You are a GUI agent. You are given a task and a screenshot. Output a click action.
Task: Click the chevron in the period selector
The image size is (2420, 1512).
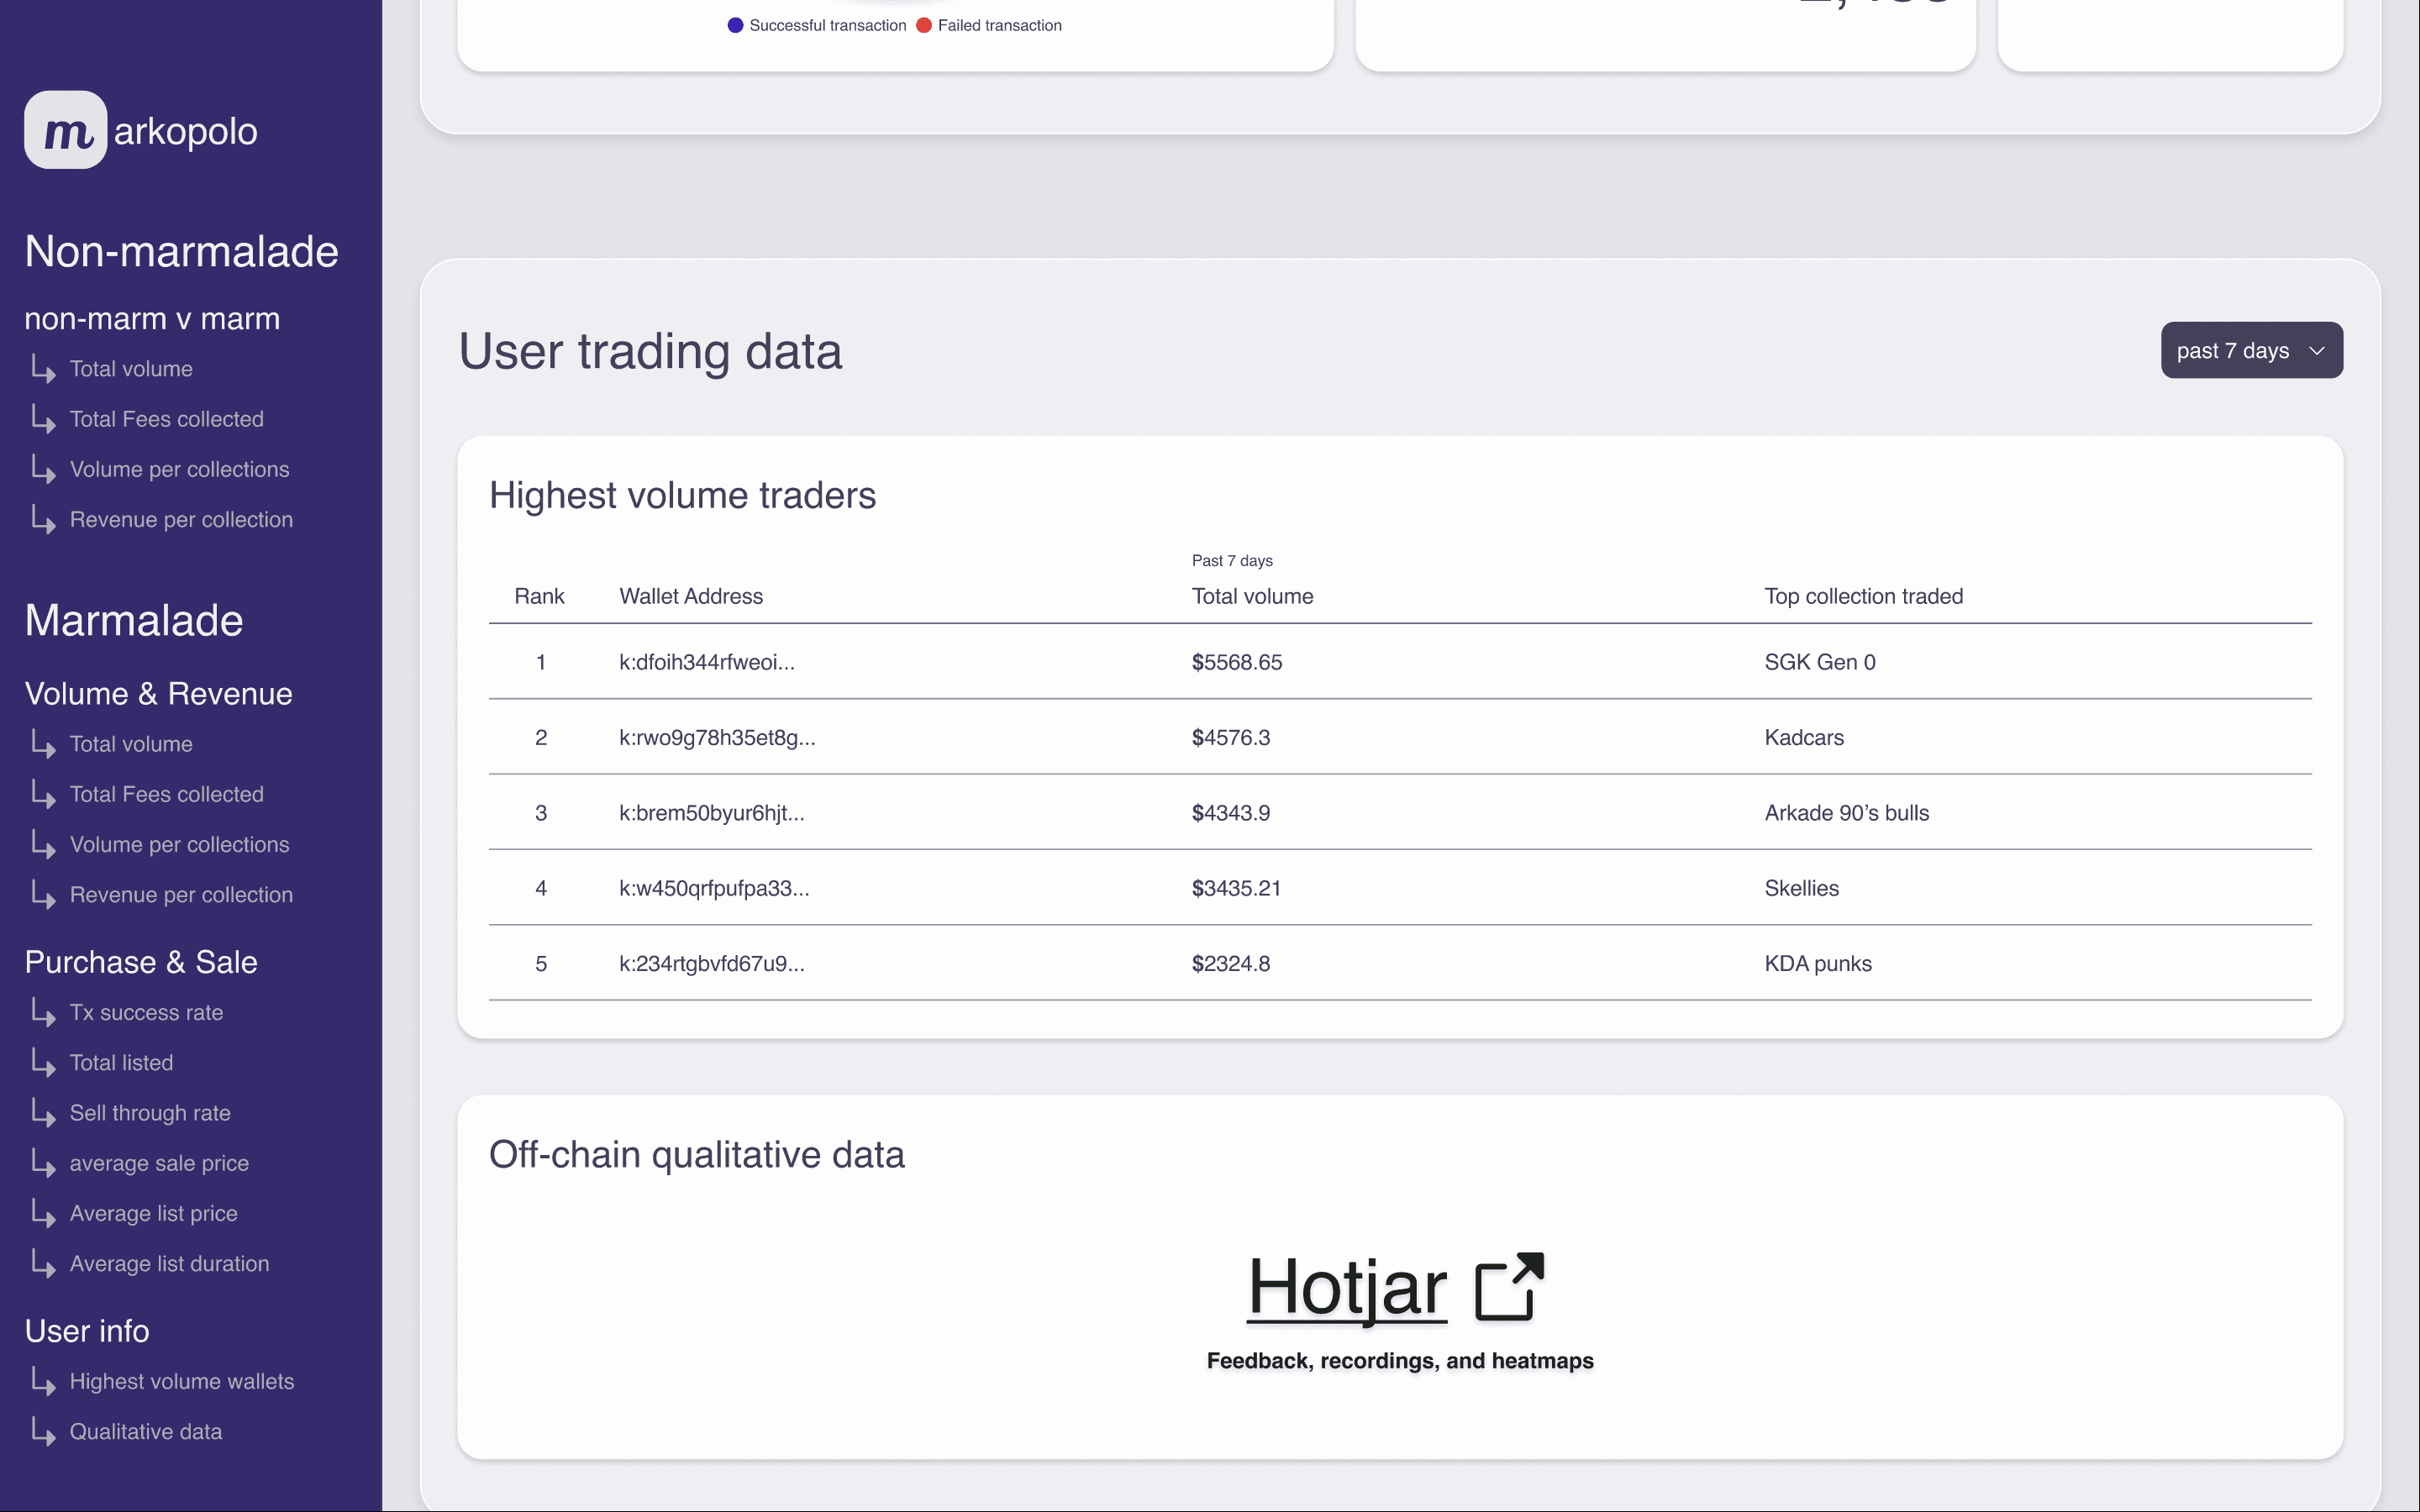click(x=2317, y=351)
